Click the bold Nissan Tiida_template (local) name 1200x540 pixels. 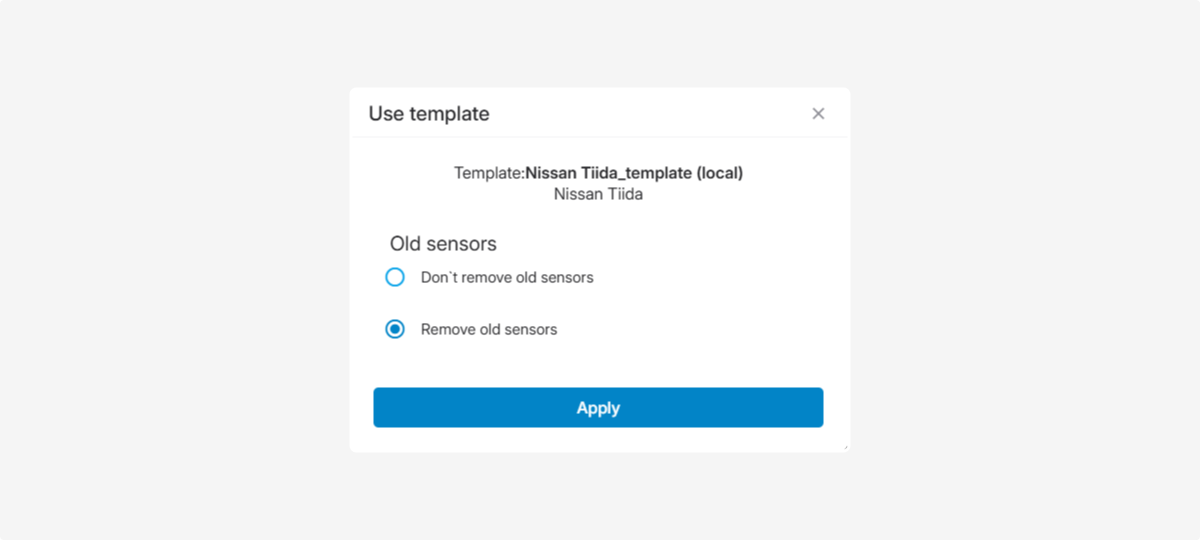pos(634,173)
